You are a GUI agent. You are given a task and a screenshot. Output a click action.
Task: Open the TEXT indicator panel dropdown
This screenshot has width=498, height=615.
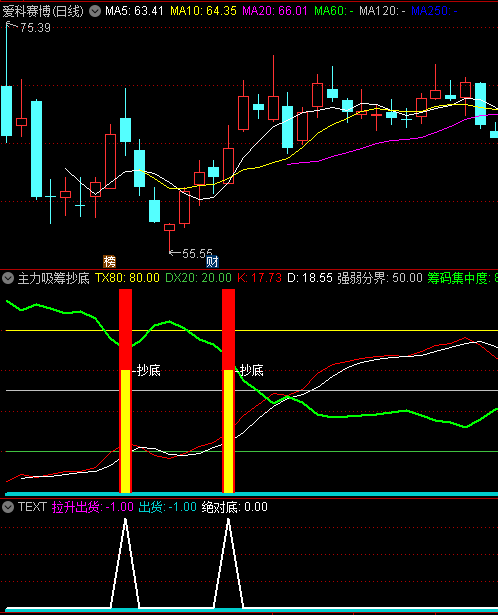point(8,507)
